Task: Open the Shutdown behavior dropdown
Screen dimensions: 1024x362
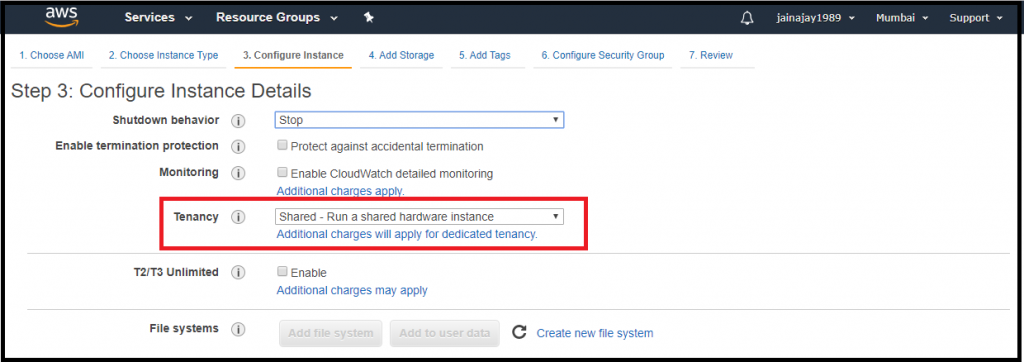Action: tap(419, 120)
